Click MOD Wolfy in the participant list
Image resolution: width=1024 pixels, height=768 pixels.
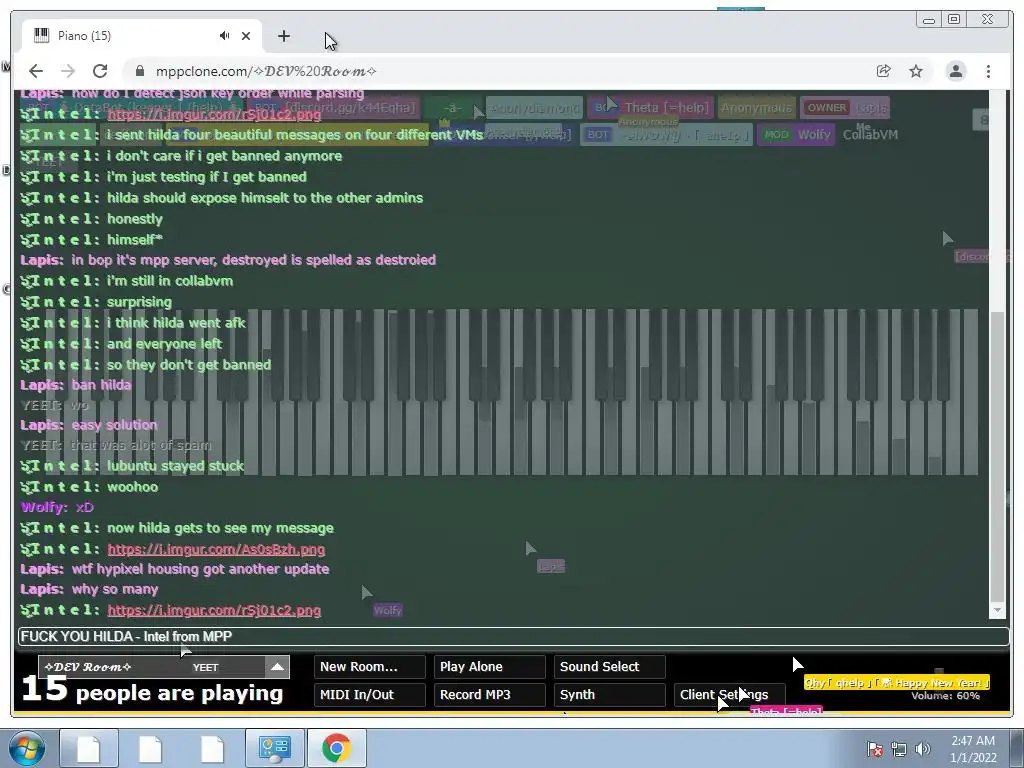click(x=795, y=135)
